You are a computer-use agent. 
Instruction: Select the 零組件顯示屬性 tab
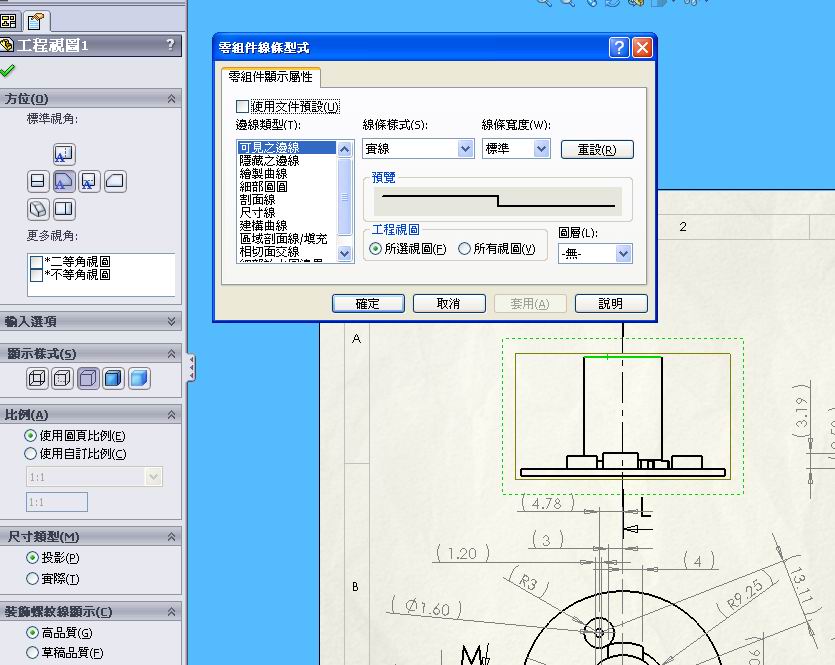(x=271, y=77)
